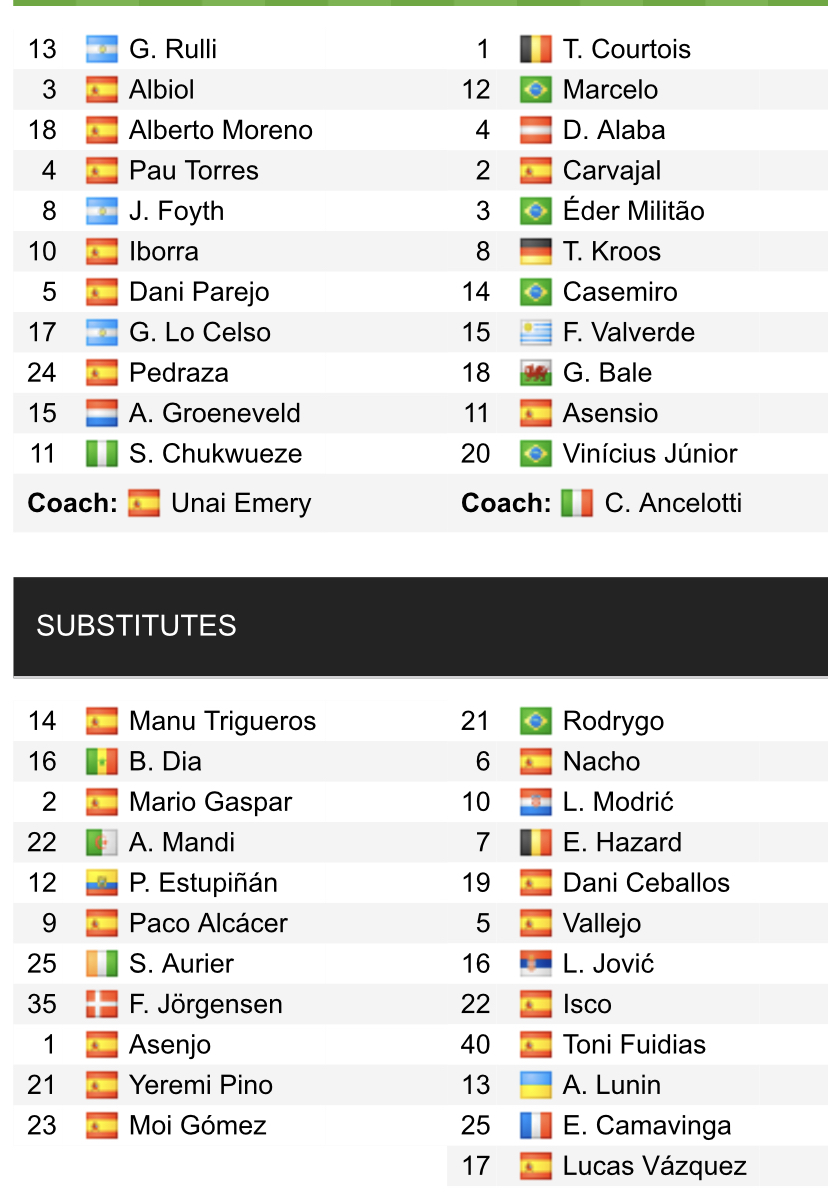Select coach Unai Emery's name
Image resolution: width=828 pixels, height=1201 pixels.
pos(241,503)
